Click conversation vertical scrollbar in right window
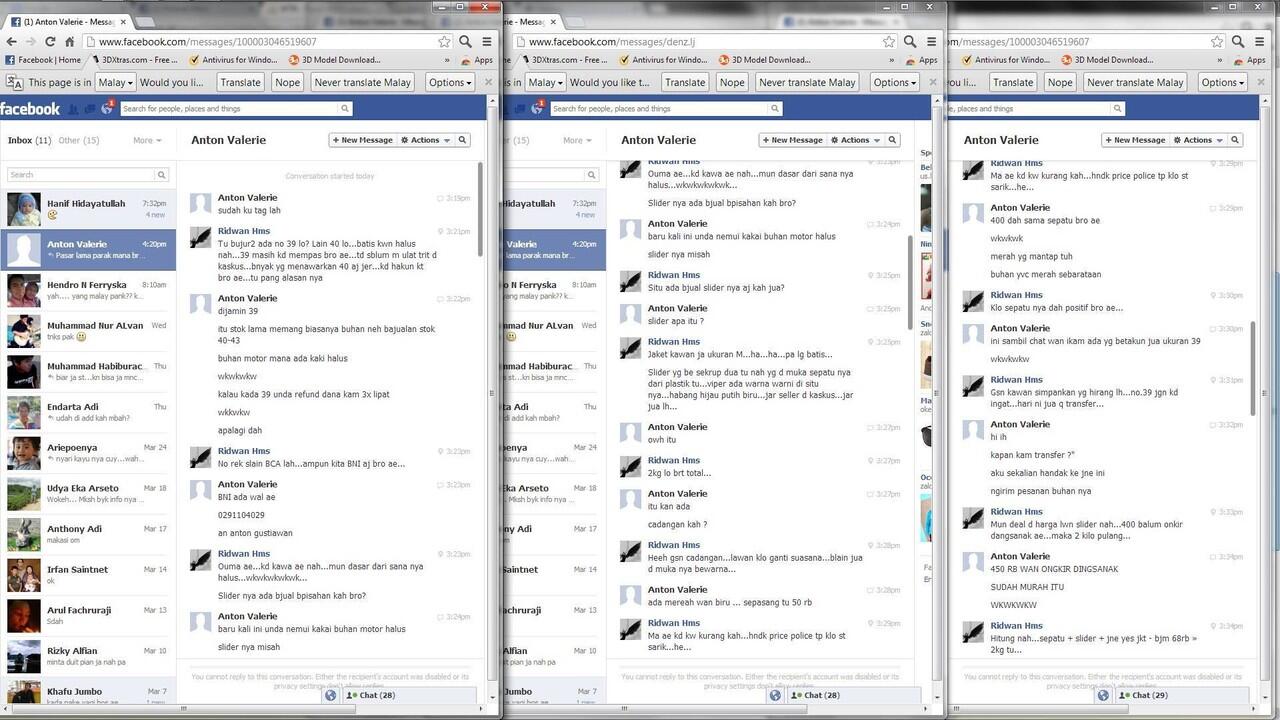This screenshot has width=1280, height=720. [x=1252, y=370]
